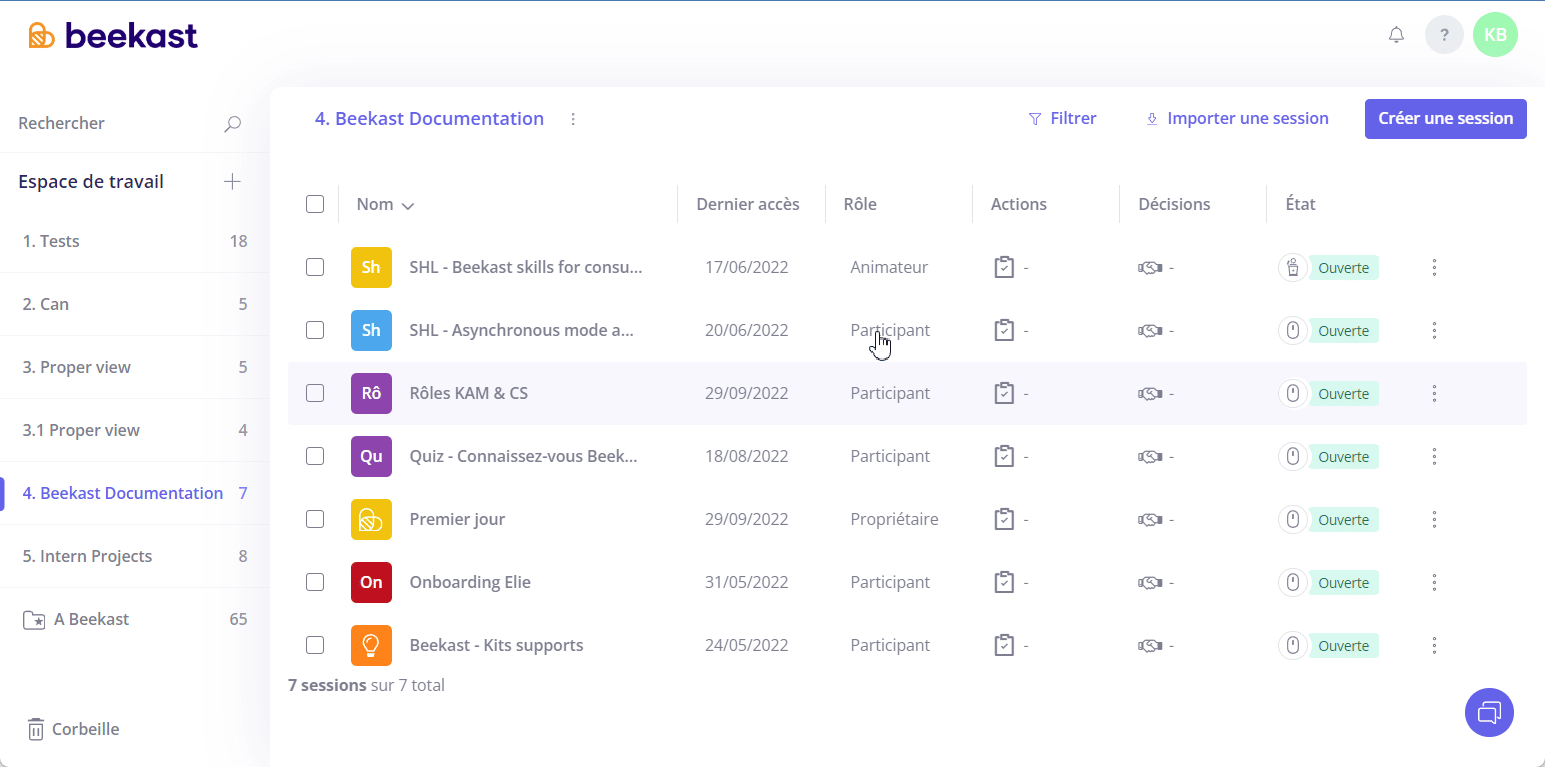Viewport: 1545px width, 767px height.
Task: Click the search magnifier icon
Action: pos(232,123)
